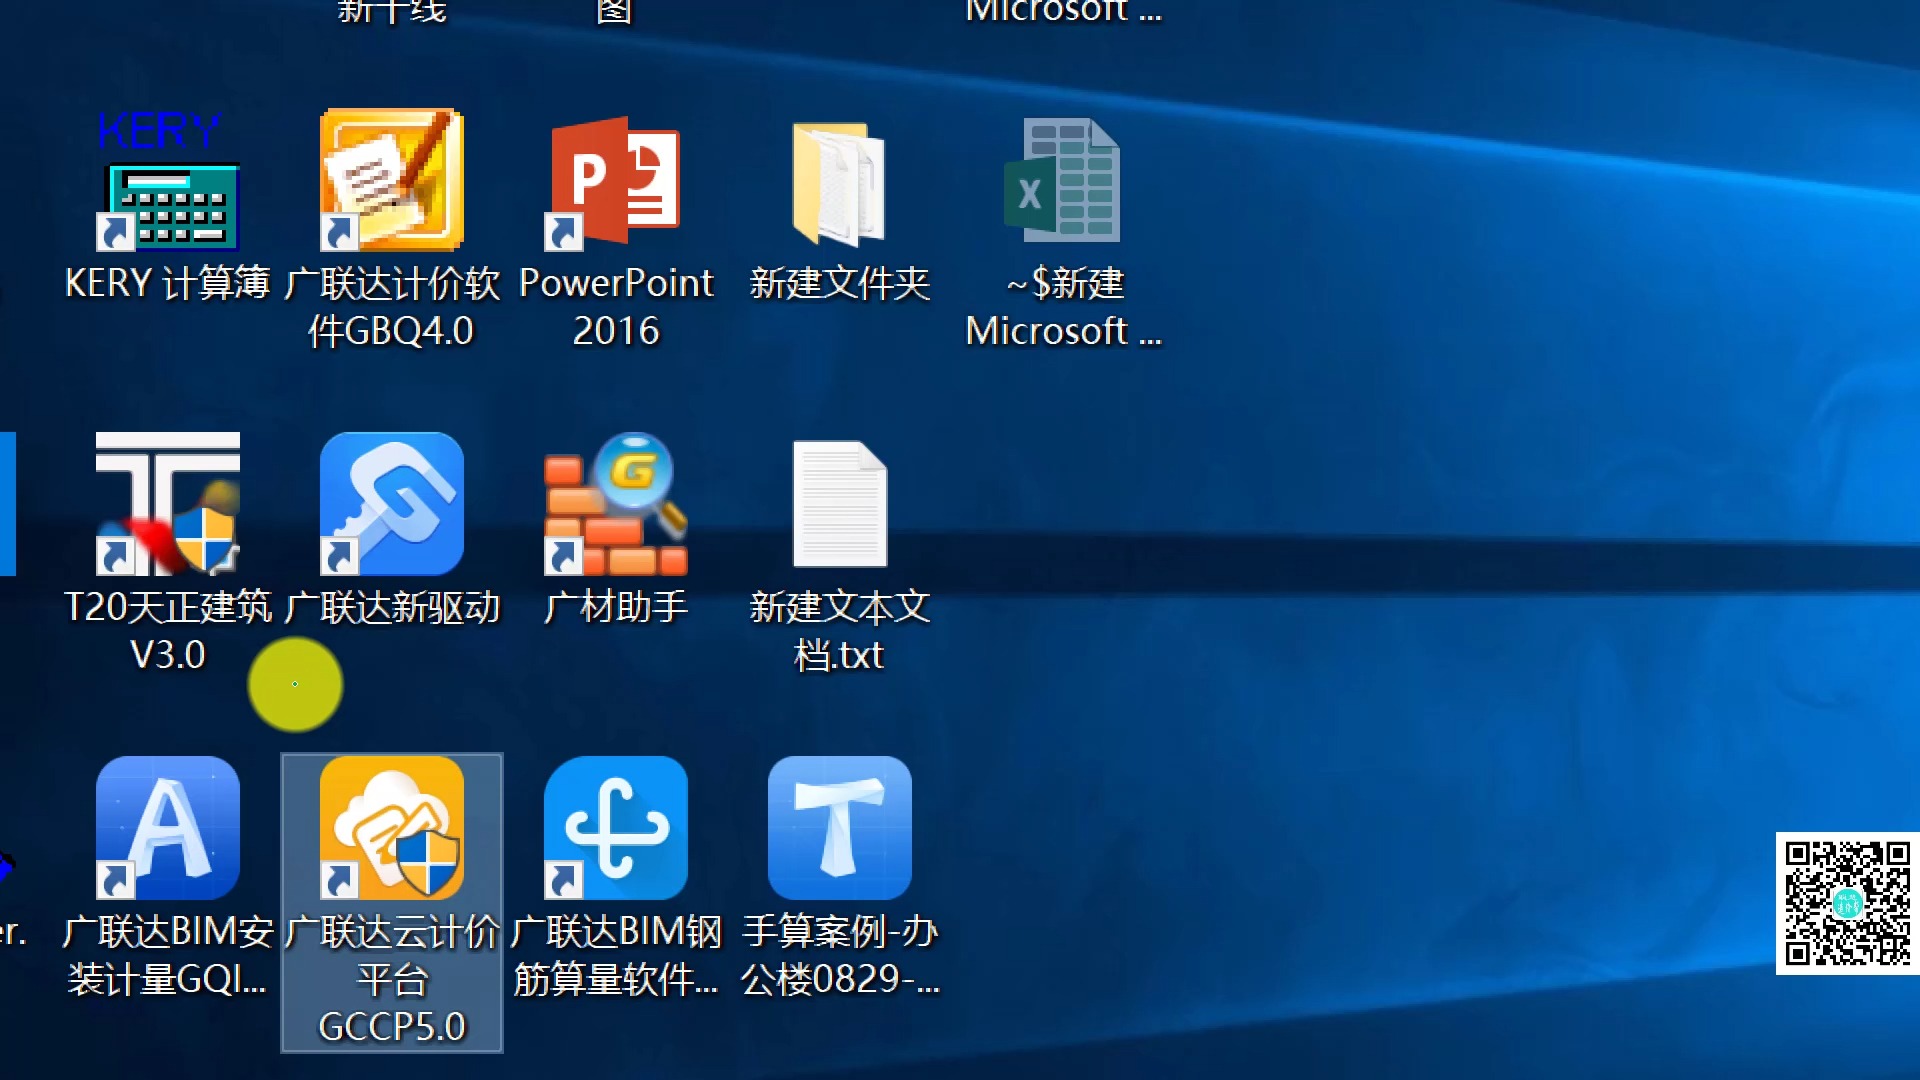This screenshot has height=1080, width=1920.
Task: Click the 广联达BIM安装计量GQI text label
Action: coord(168,955)
